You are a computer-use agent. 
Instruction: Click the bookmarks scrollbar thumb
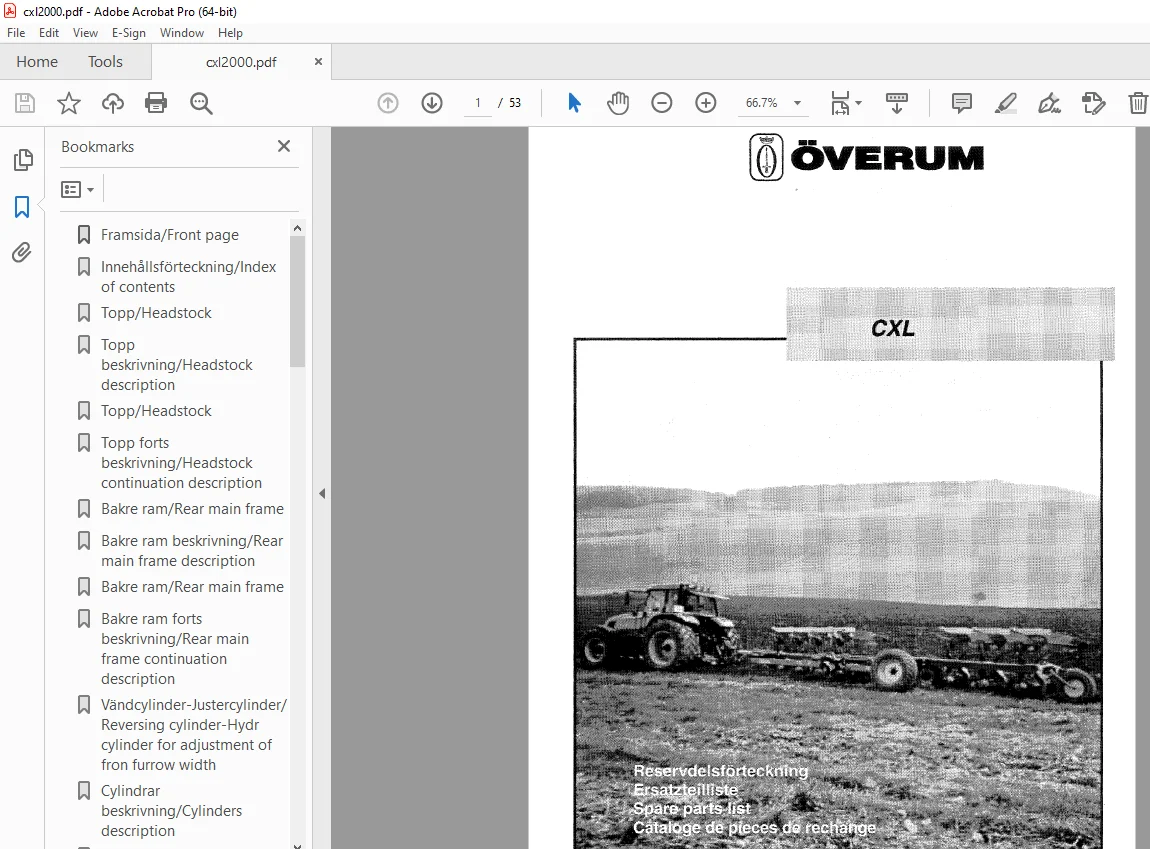coord(297,301)
